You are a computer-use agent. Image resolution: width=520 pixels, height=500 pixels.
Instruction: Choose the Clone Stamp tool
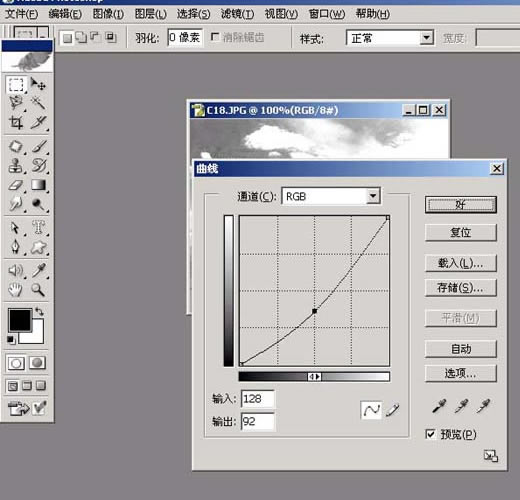pos(16,166)
